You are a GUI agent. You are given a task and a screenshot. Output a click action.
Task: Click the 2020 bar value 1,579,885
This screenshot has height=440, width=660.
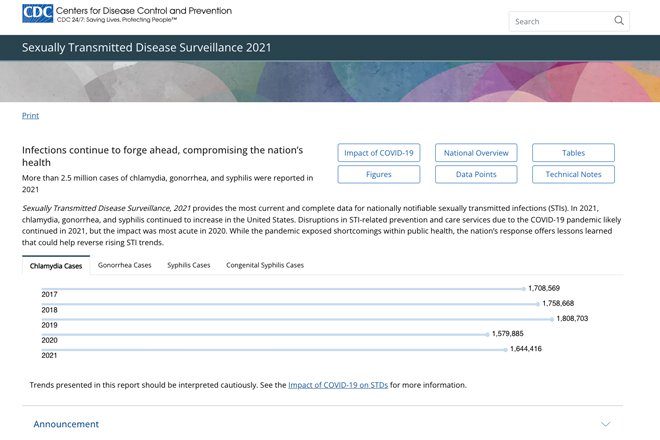click(x=508, y=333)
